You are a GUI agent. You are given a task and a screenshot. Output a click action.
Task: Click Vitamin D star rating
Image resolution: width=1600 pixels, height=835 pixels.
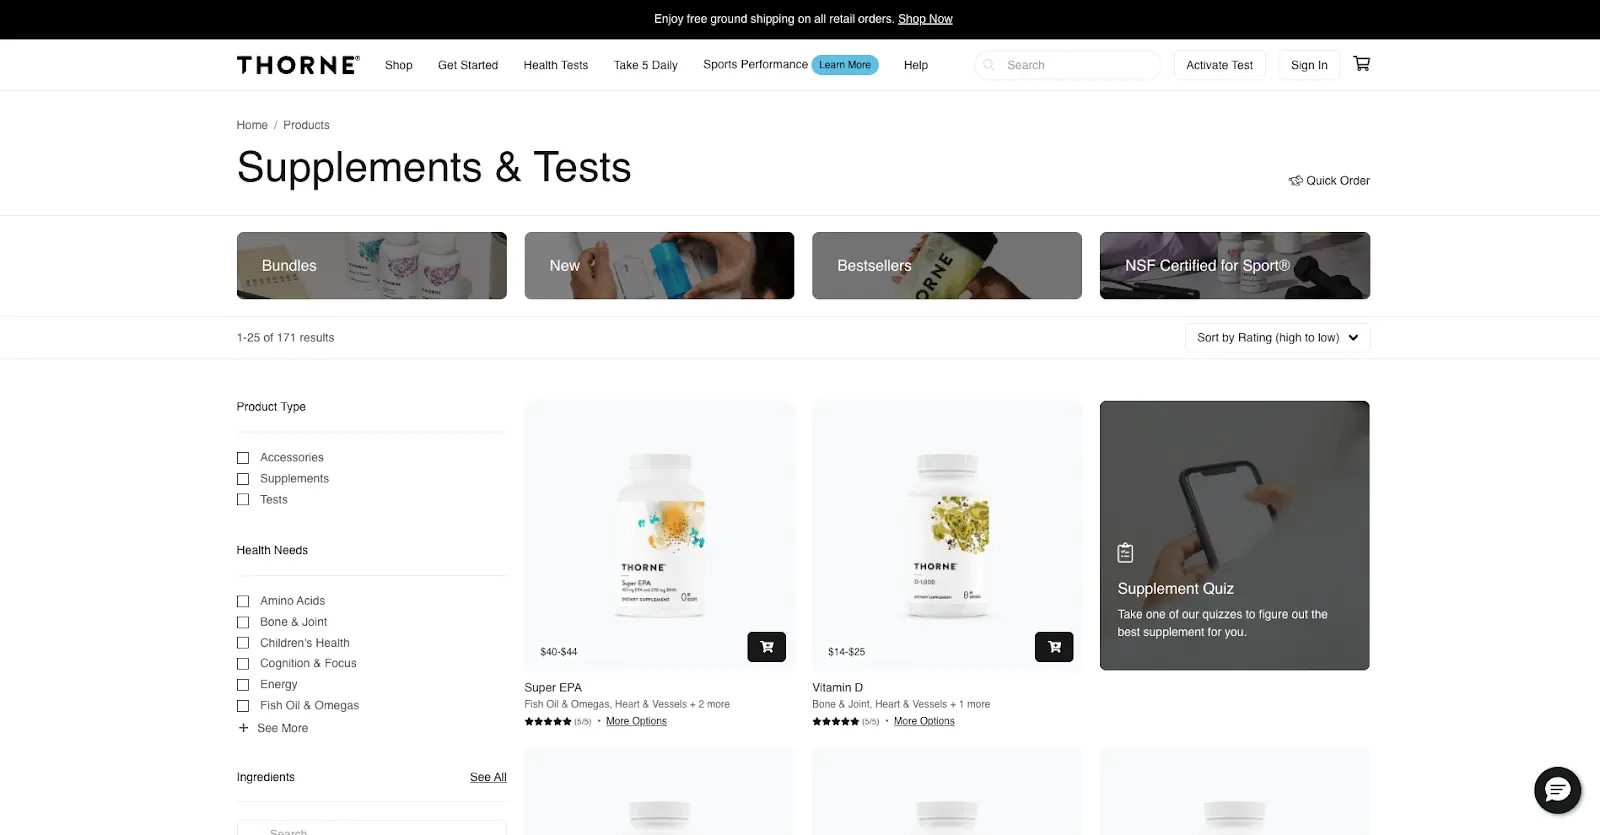[835, 721]
